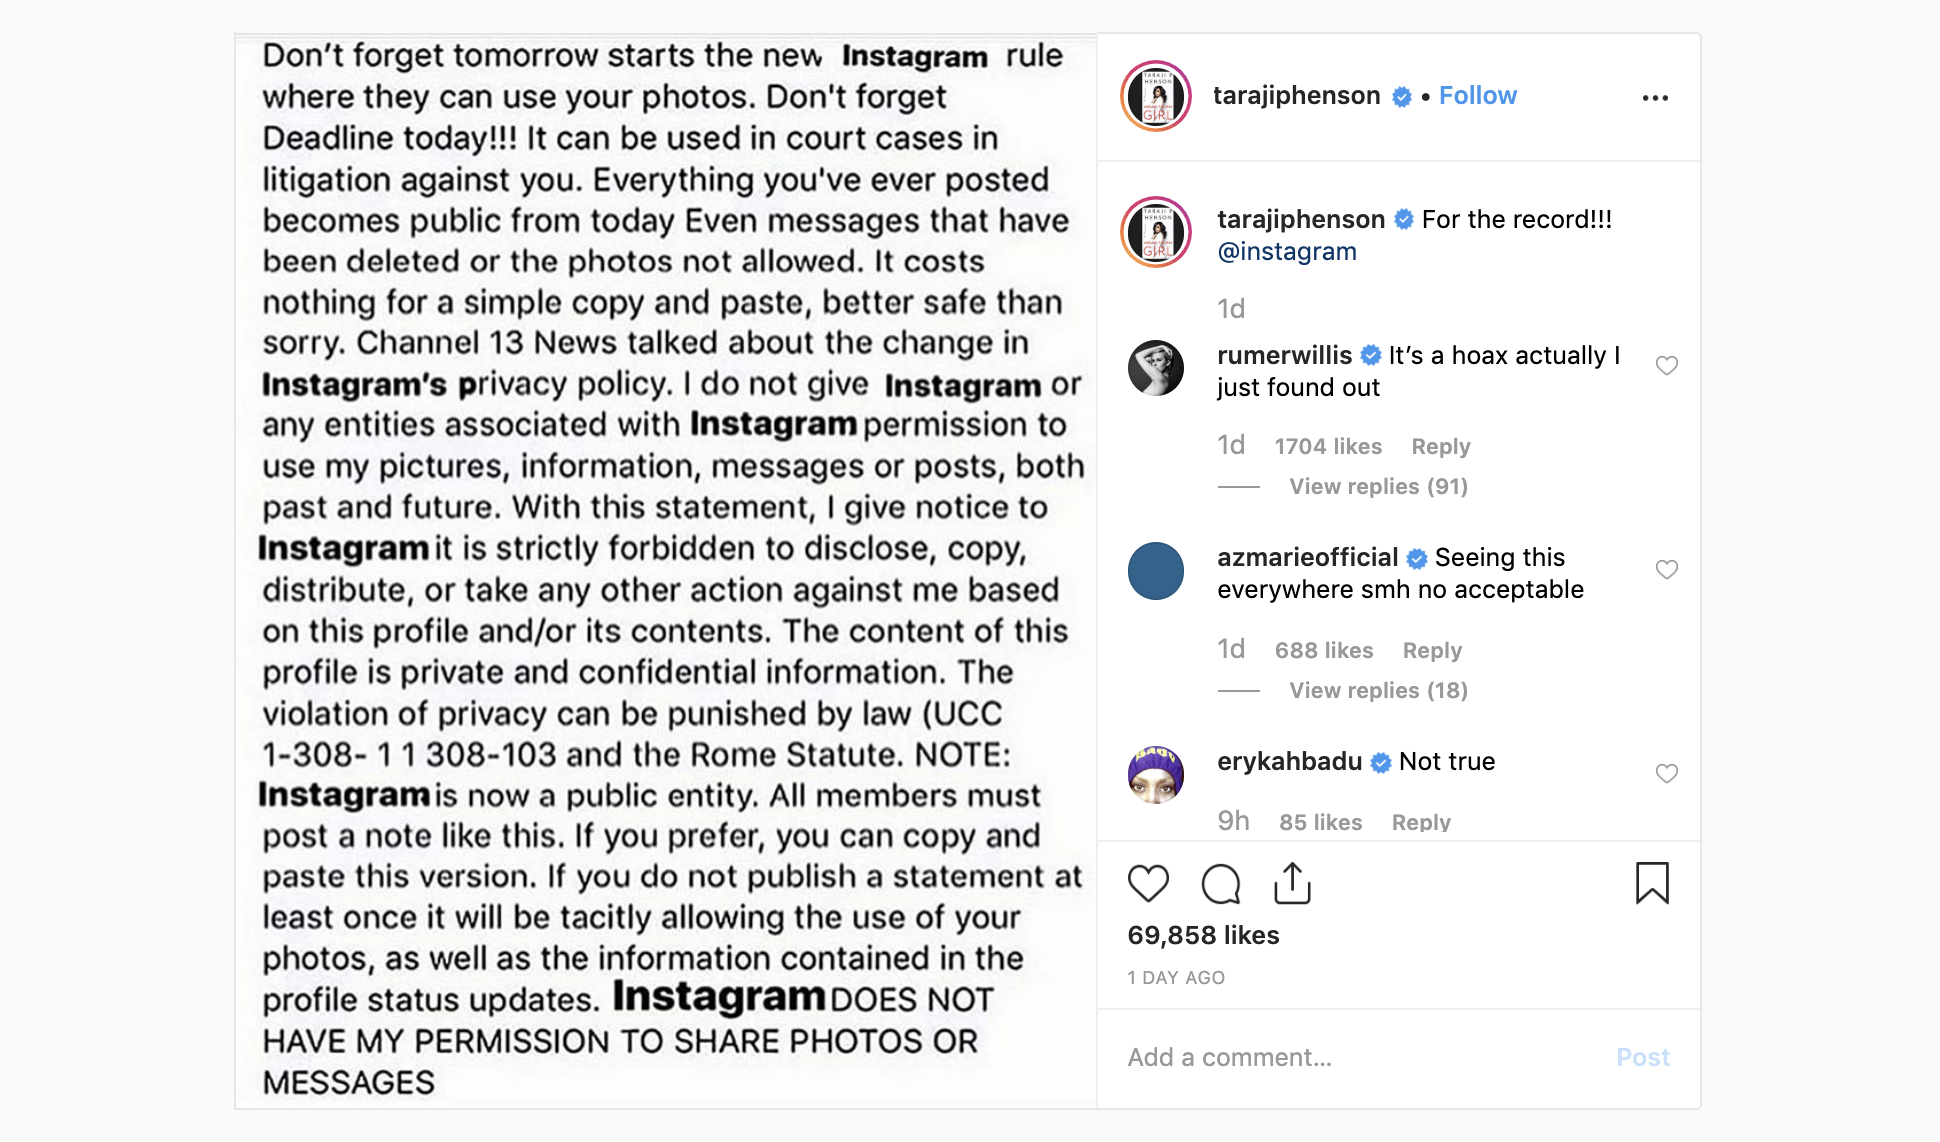
Task: Expand View replies (91)
Action: (1378, 486)
